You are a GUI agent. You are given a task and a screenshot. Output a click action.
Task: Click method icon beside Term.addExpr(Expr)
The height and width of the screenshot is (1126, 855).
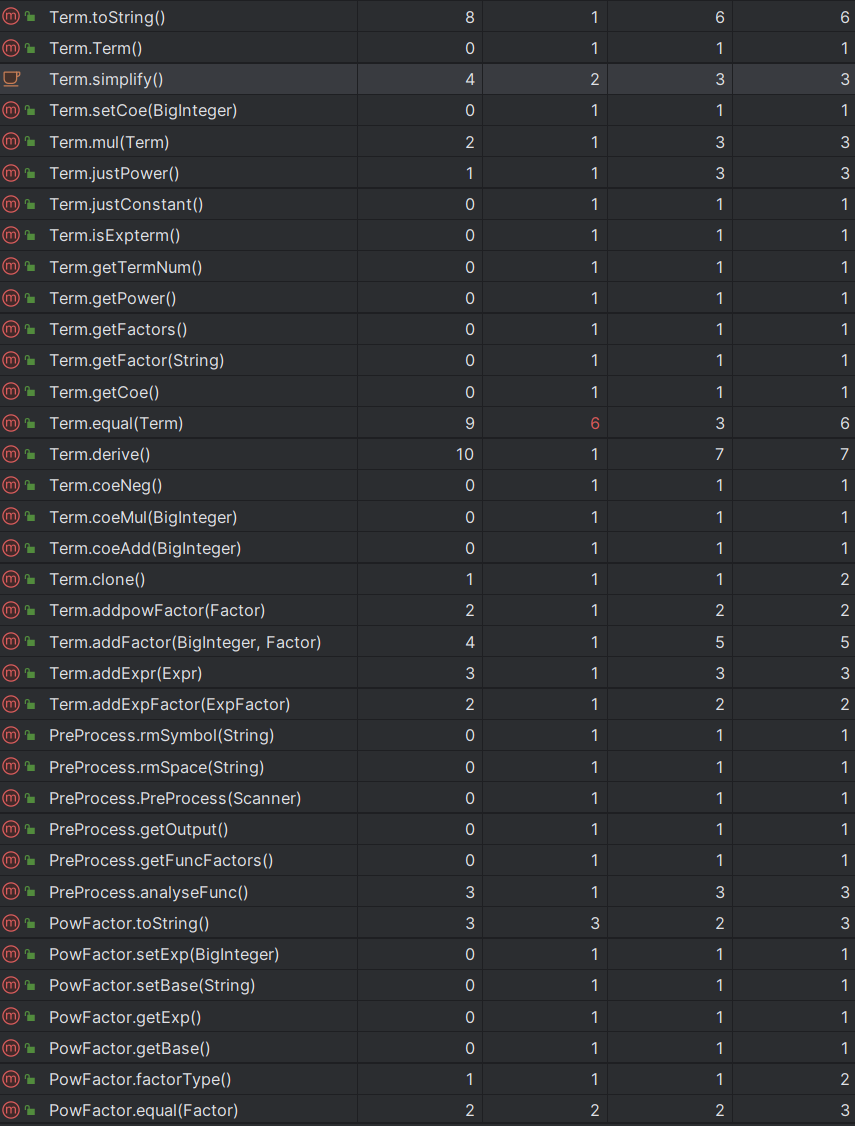(x=10, y=673)
